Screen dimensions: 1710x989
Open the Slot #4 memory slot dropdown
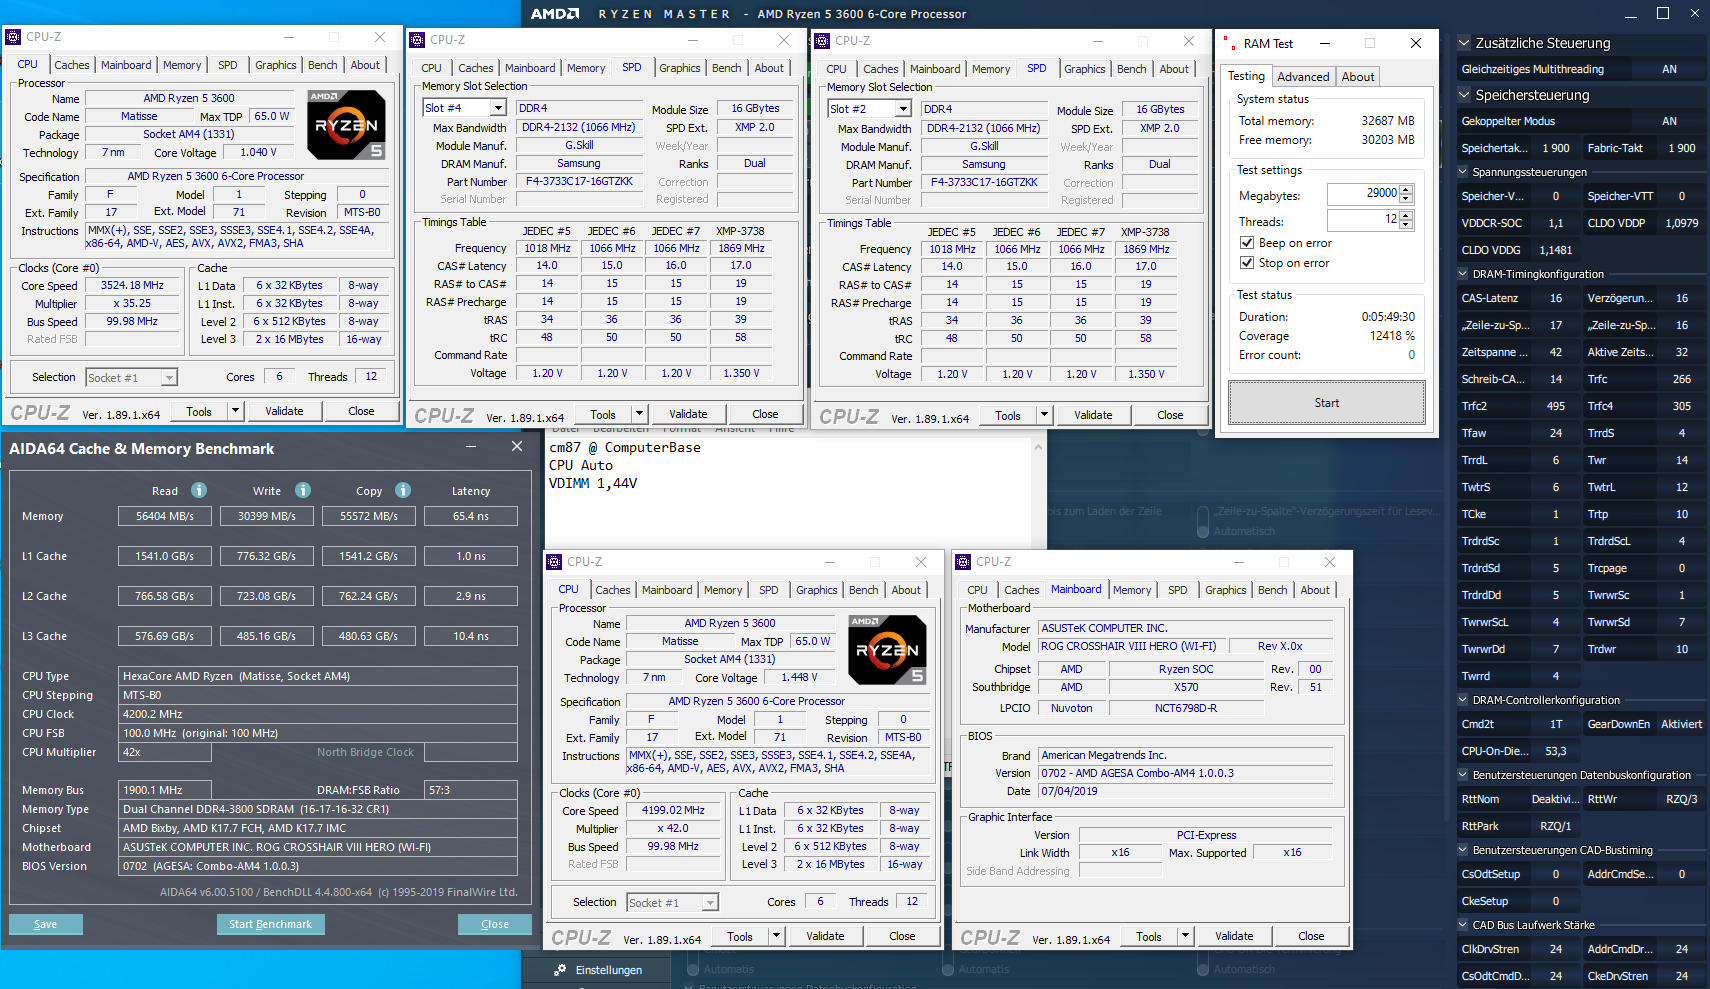(x=498, y=108)
